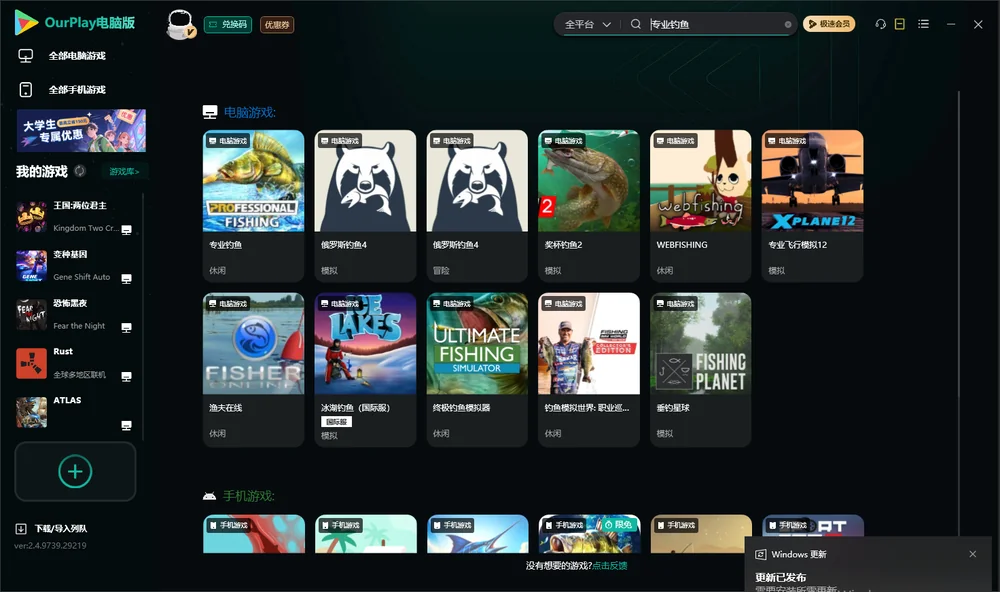
Task: Click the 点击反馈 feedback link
Action: tap(610, 566)
